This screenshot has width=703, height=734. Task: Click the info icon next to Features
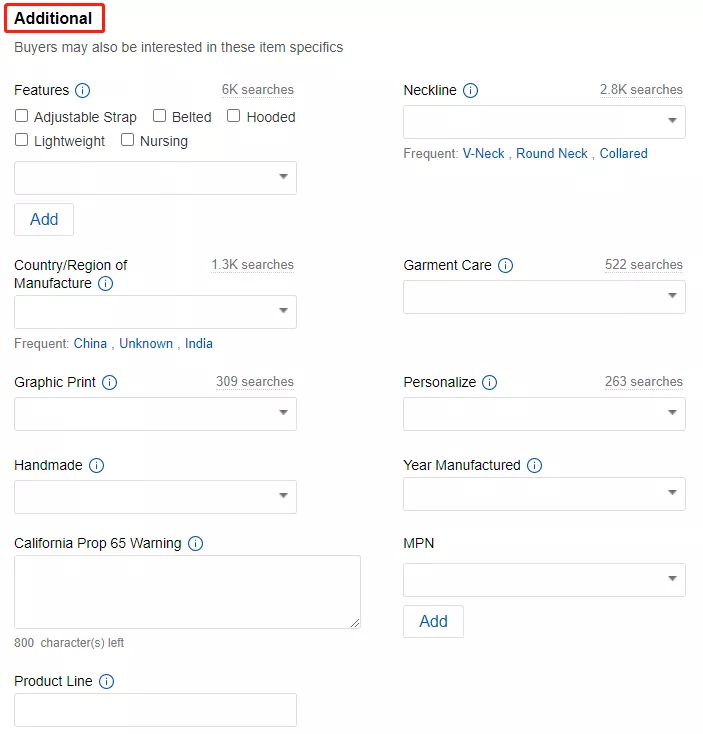coord(83,90)
